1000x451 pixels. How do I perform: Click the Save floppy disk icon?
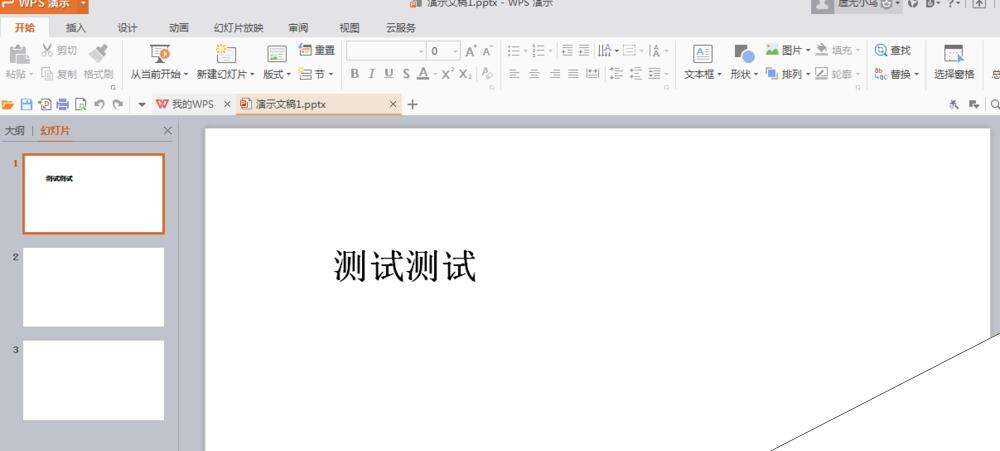(x=26, y=105)
